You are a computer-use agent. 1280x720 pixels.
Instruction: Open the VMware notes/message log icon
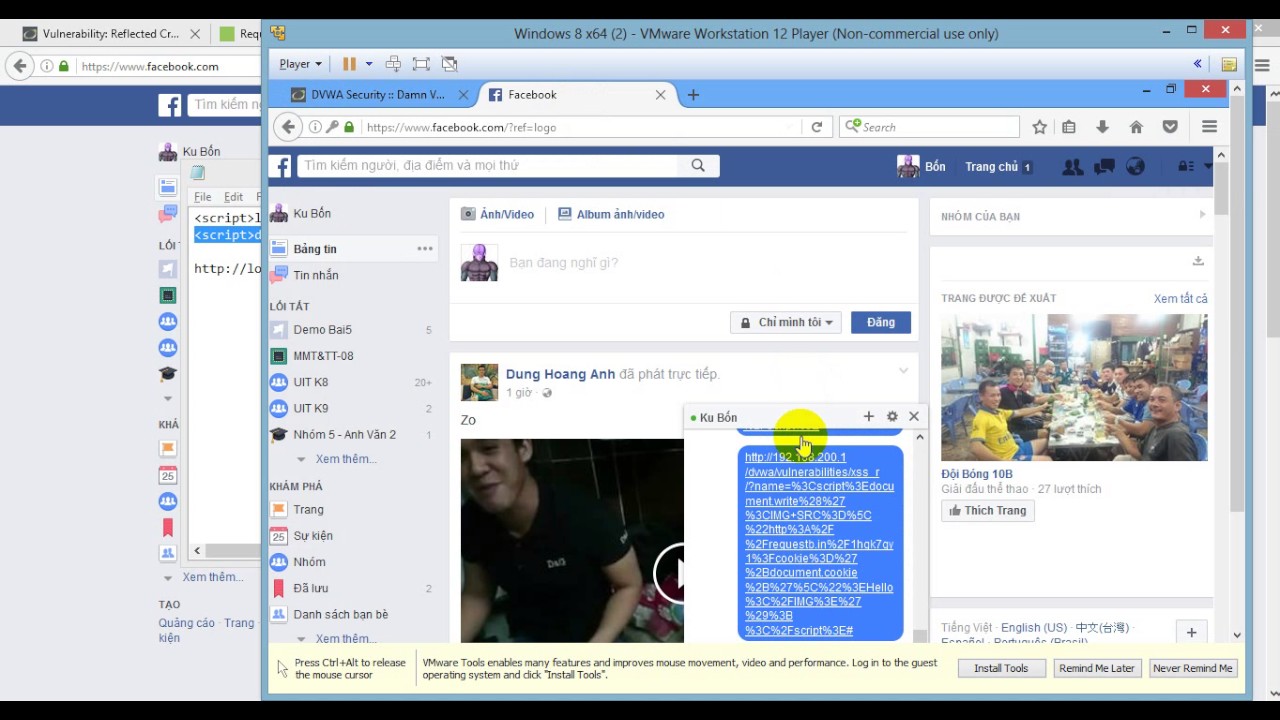(x=1229, y=64)
